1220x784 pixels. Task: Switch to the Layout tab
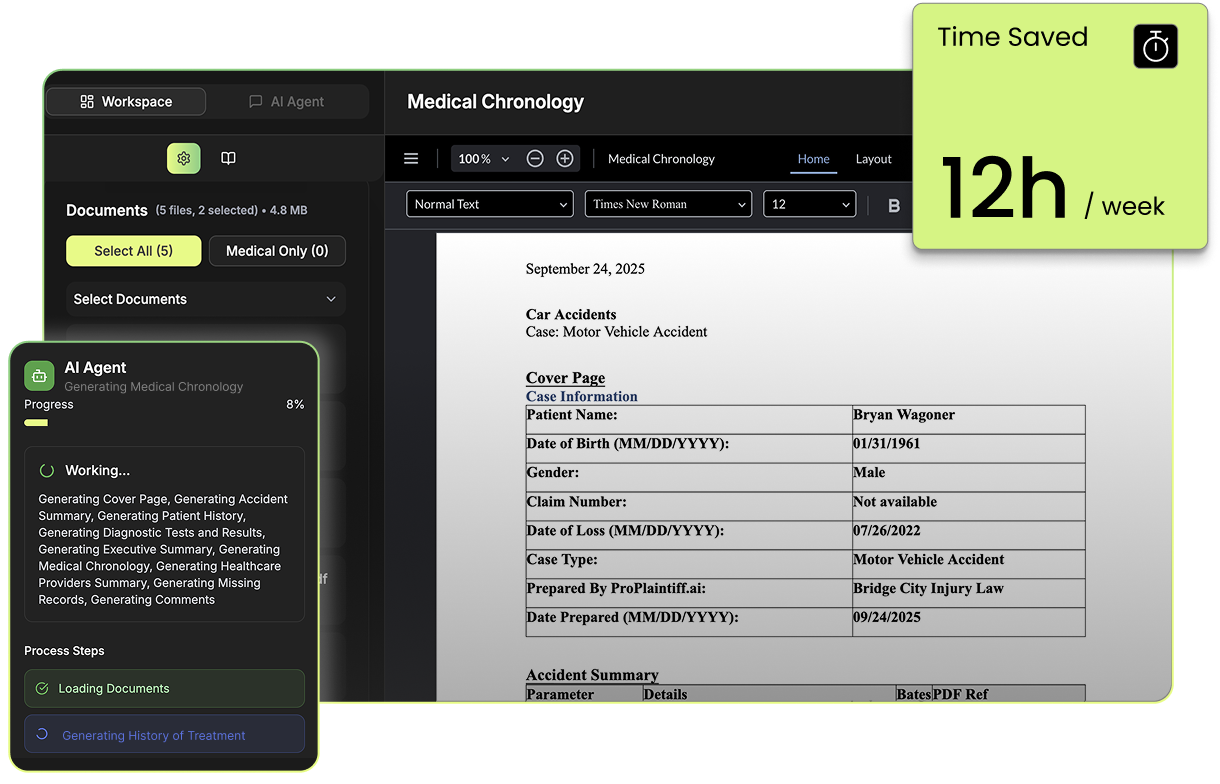(x=873, y=159)
